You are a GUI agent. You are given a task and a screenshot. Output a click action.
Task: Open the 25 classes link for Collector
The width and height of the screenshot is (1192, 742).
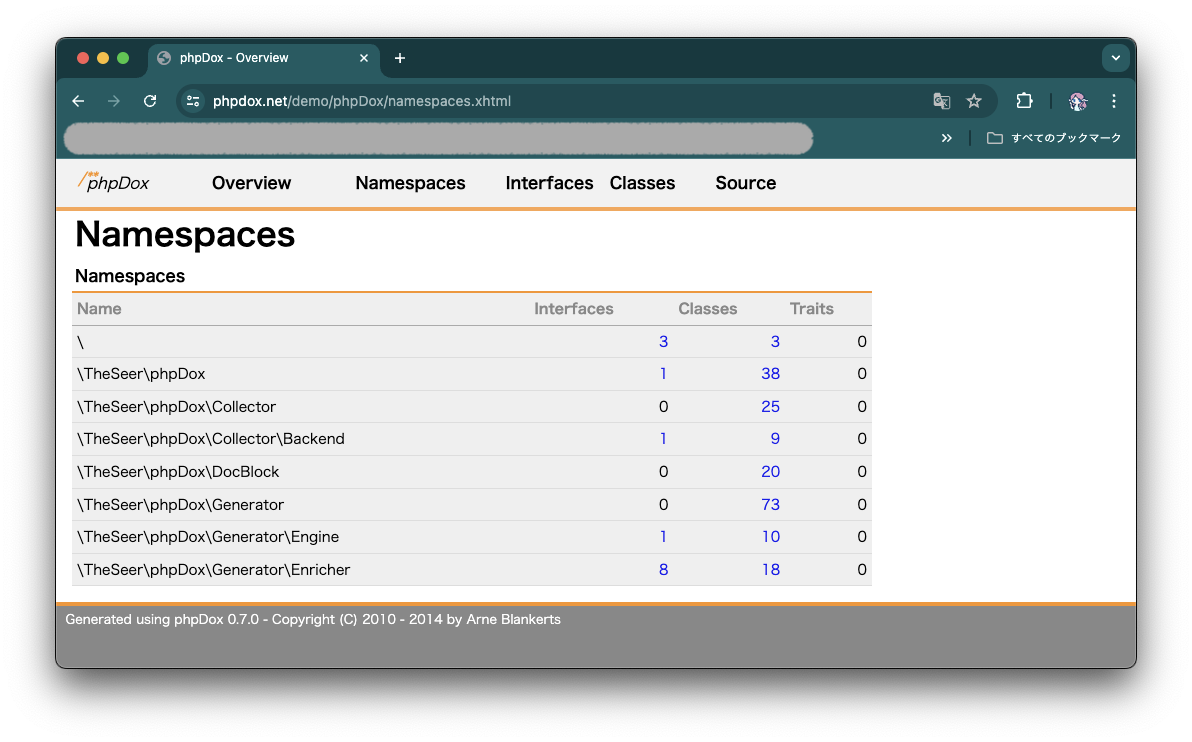(x=771, y=407)
